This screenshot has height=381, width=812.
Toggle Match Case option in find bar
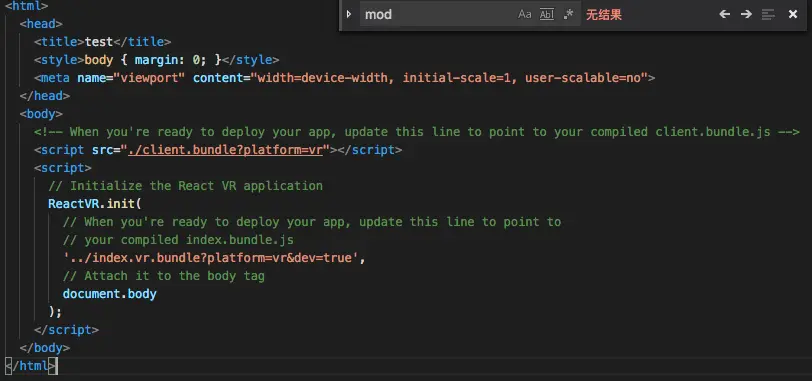tap(525, 14)
